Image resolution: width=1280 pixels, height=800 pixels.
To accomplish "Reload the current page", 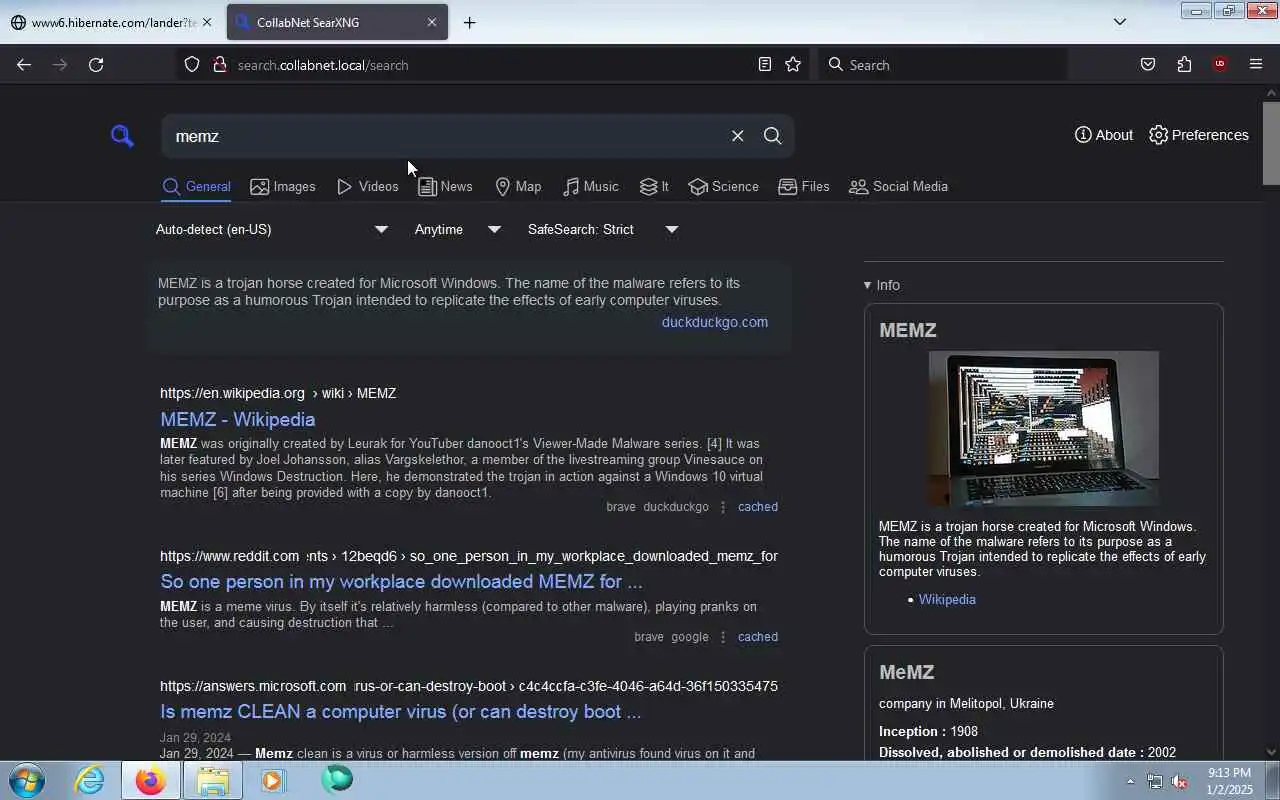I will pos(96,65).
